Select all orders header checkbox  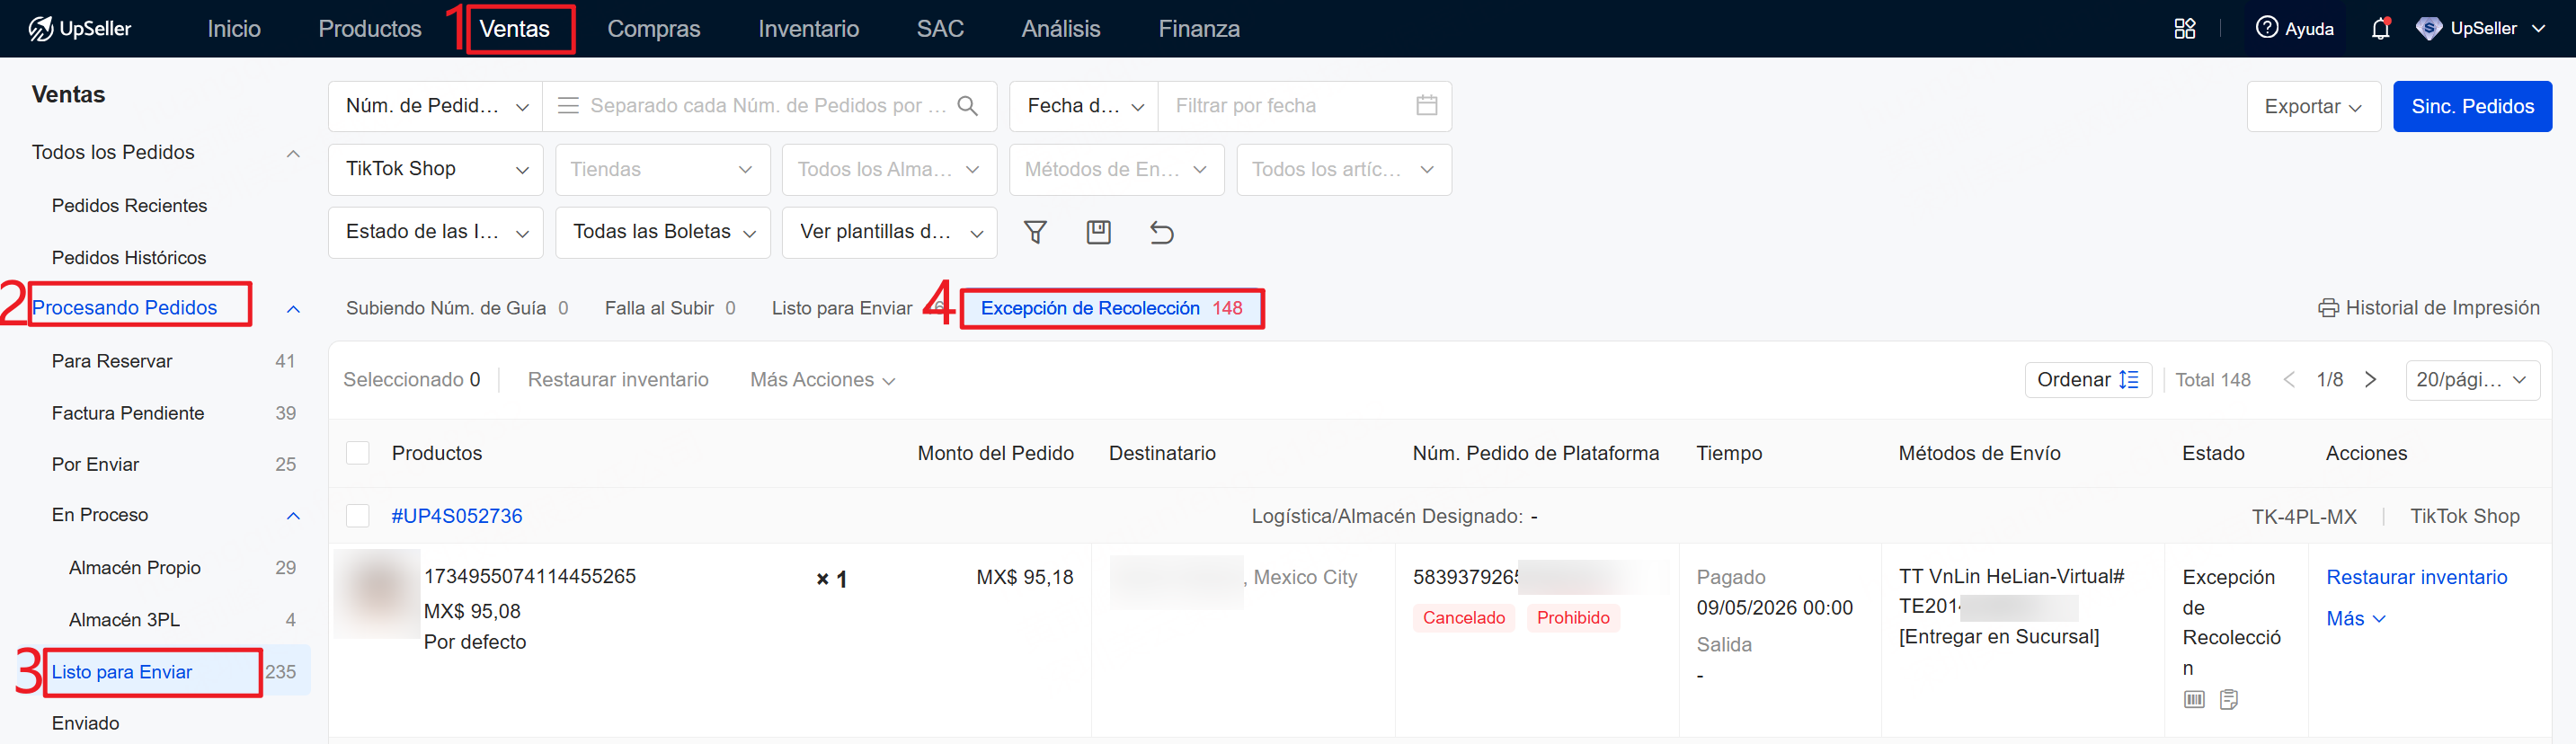357,453
